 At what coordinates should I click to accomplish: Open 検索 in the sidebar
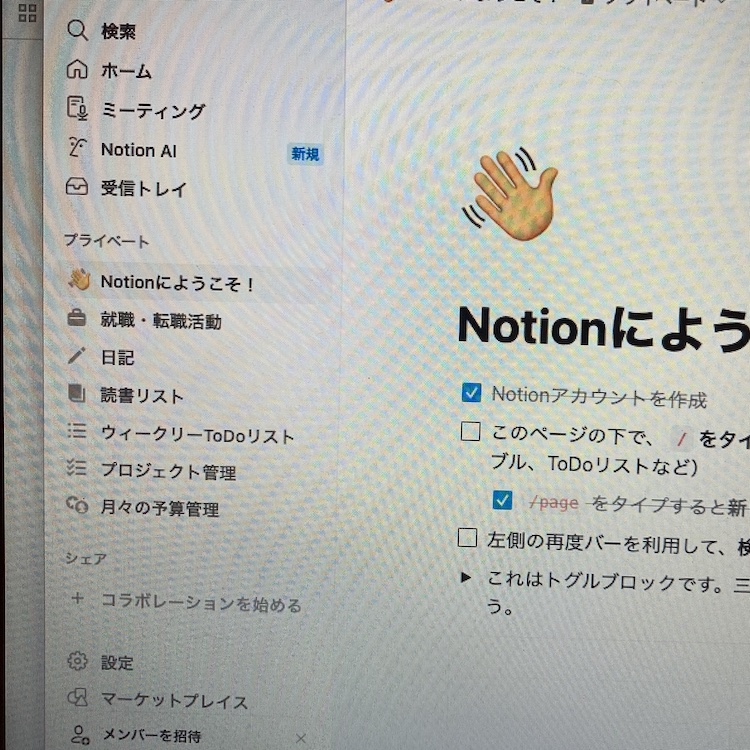tap(119, 32)
